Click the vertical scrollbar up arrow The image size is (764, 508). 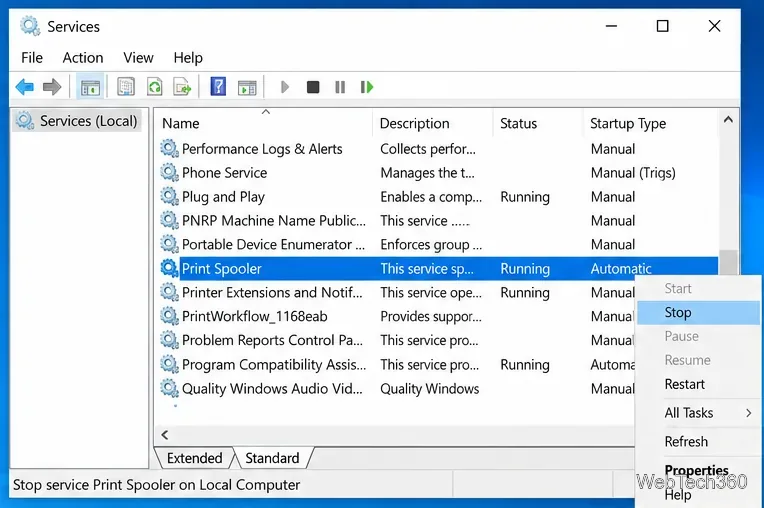(x=728, y=119)
